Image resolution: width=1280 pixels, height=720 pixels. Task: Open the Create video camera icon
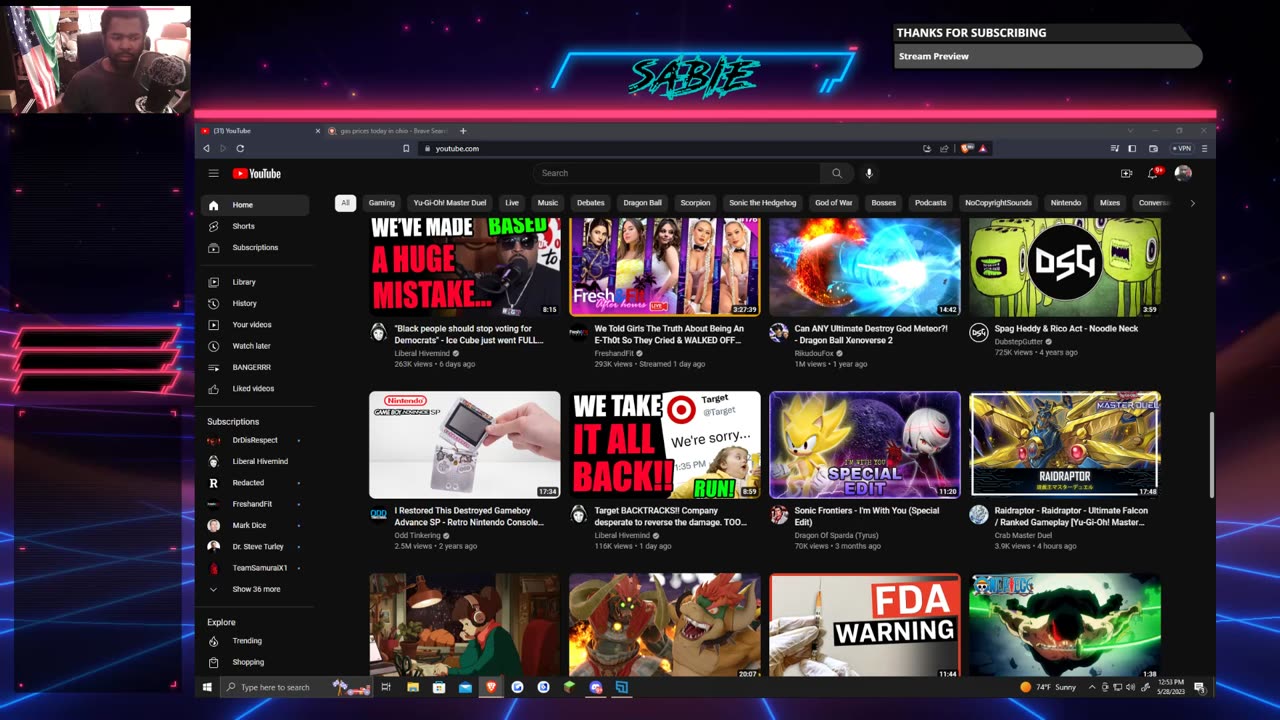(1126, 173)
